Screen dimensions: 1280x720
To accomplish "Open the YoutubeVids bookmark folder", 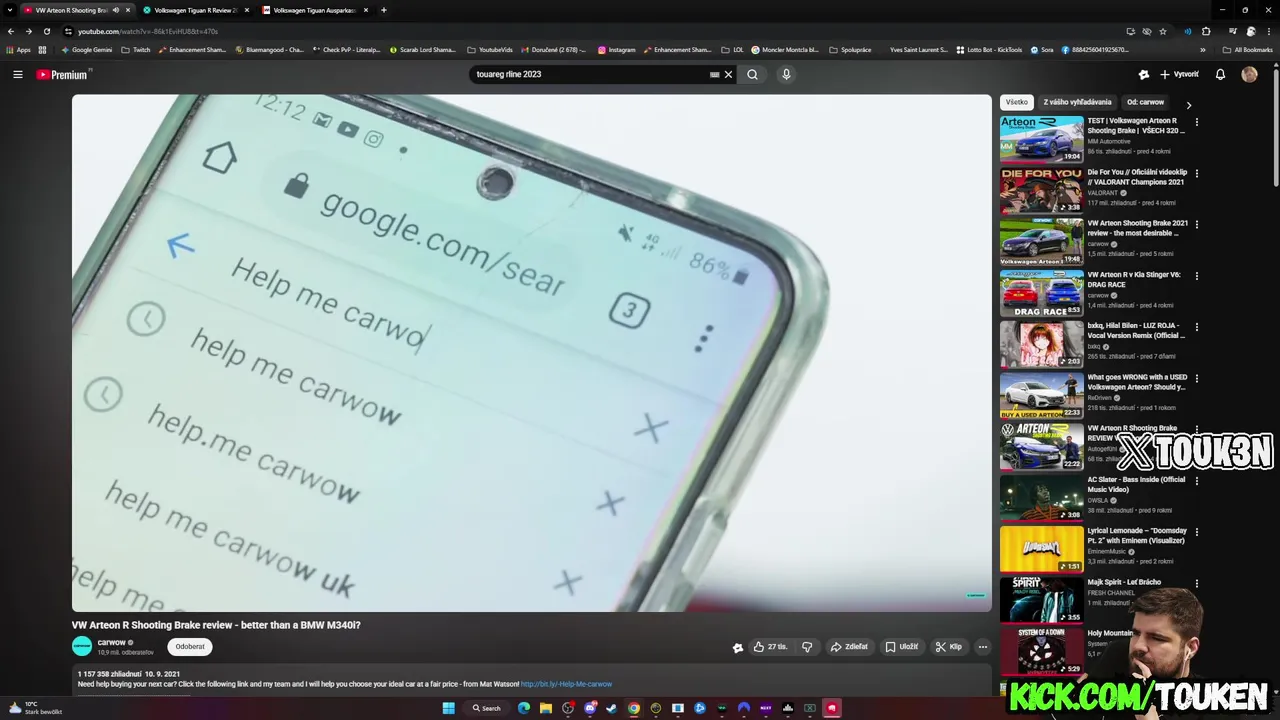I will (x=490, y=49).
